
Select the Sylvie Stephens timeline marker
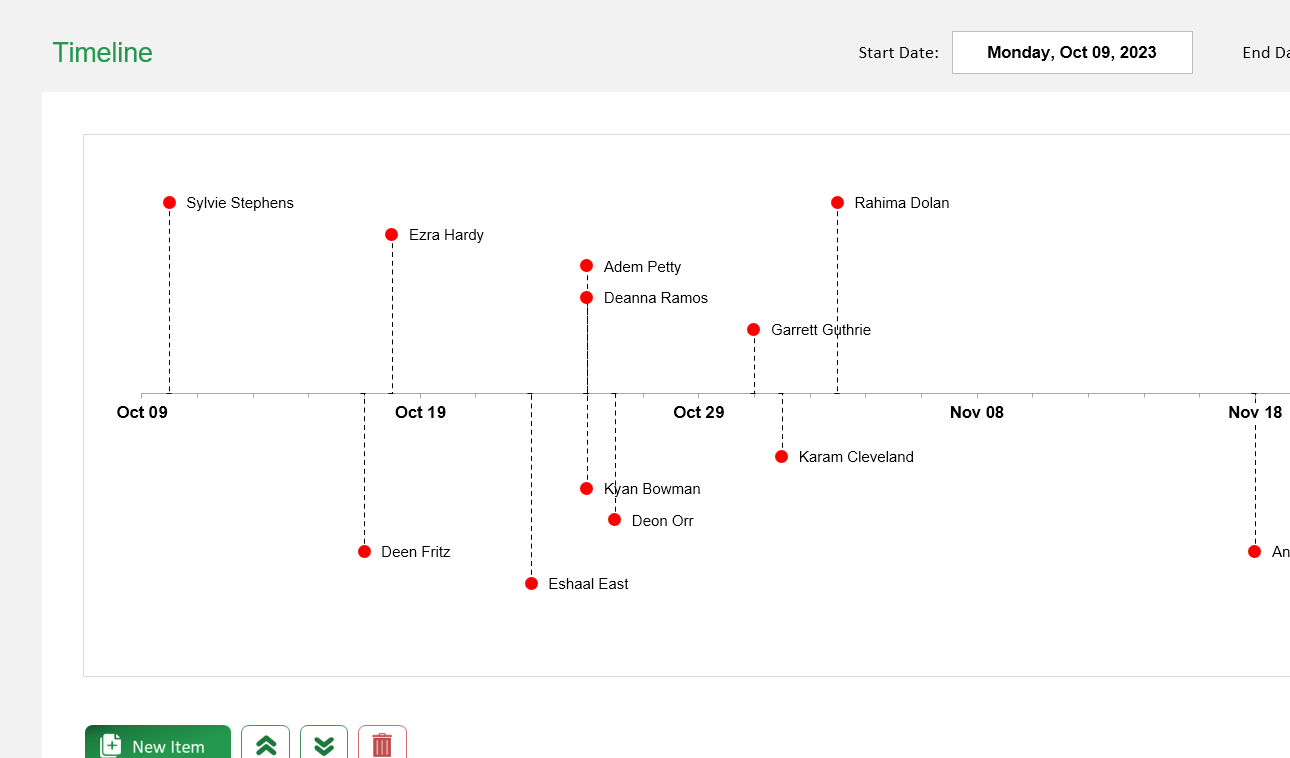tap(169, 202)
